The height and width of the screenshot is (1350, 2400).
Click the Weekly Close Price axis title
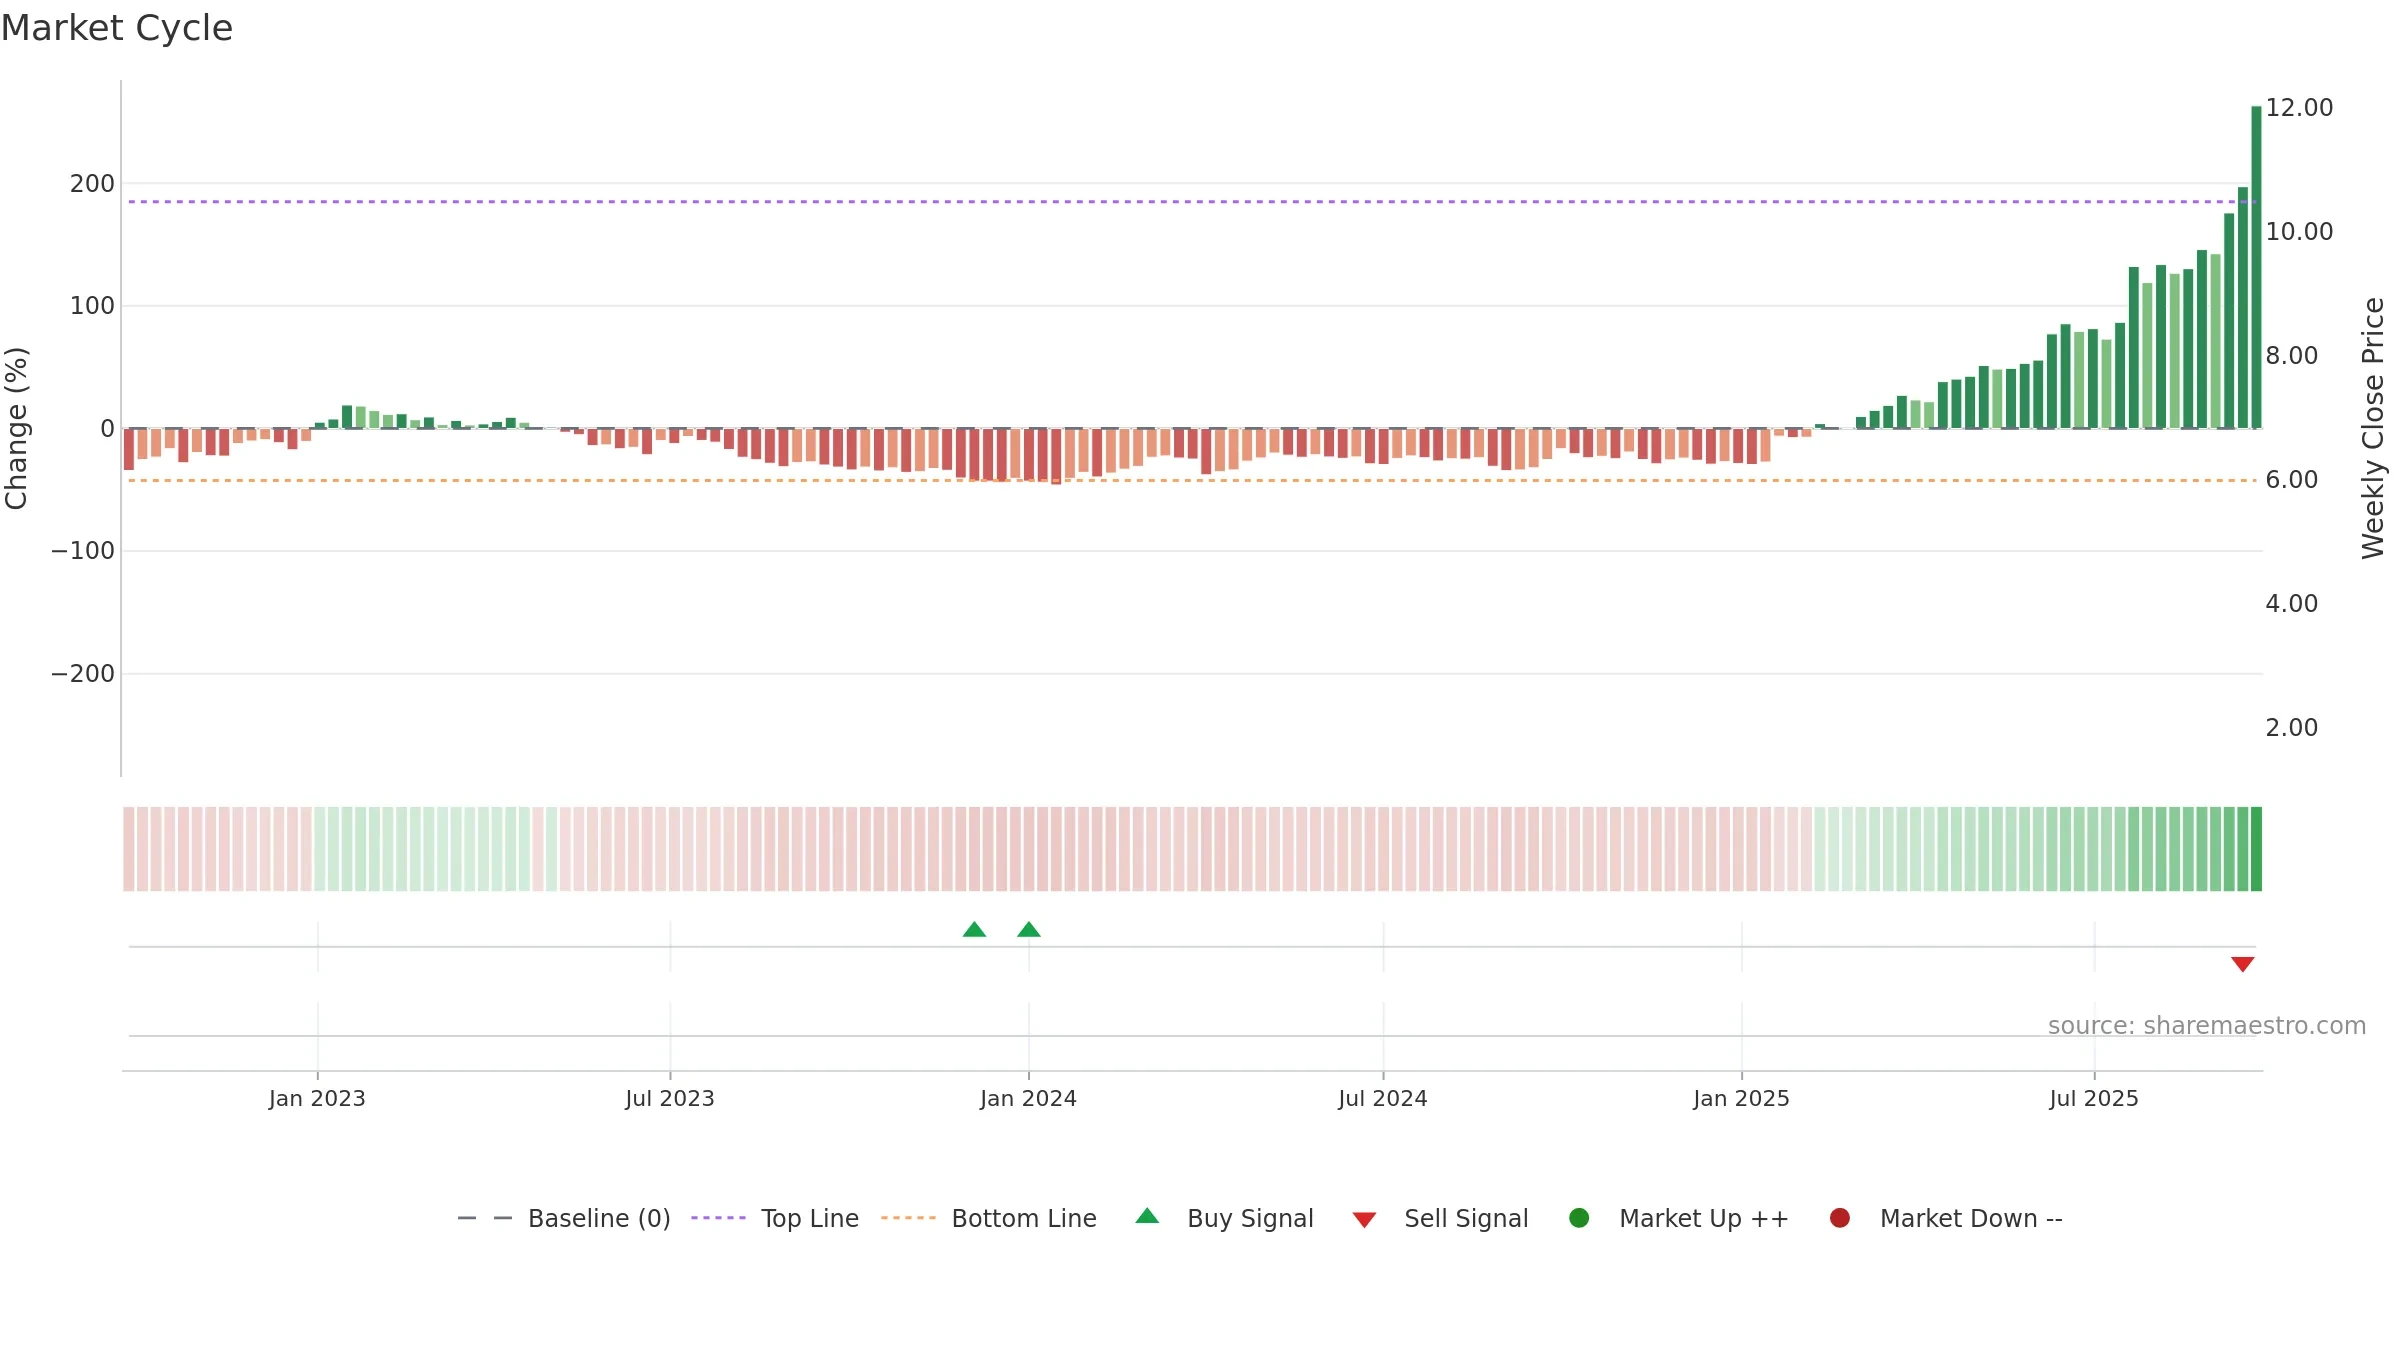[2373, 428]
